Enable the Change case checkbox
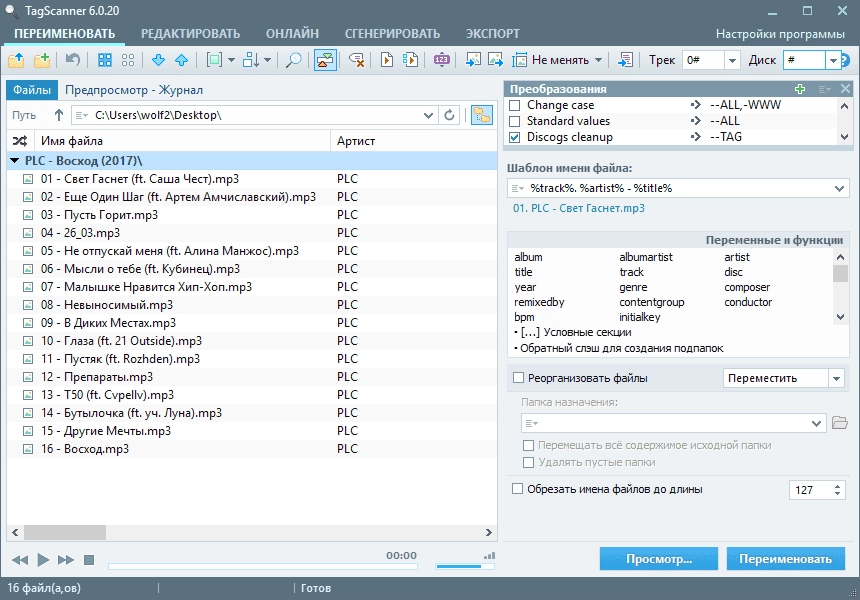The image size is (860, 600). pyautogui.click(x=514, y=105)
